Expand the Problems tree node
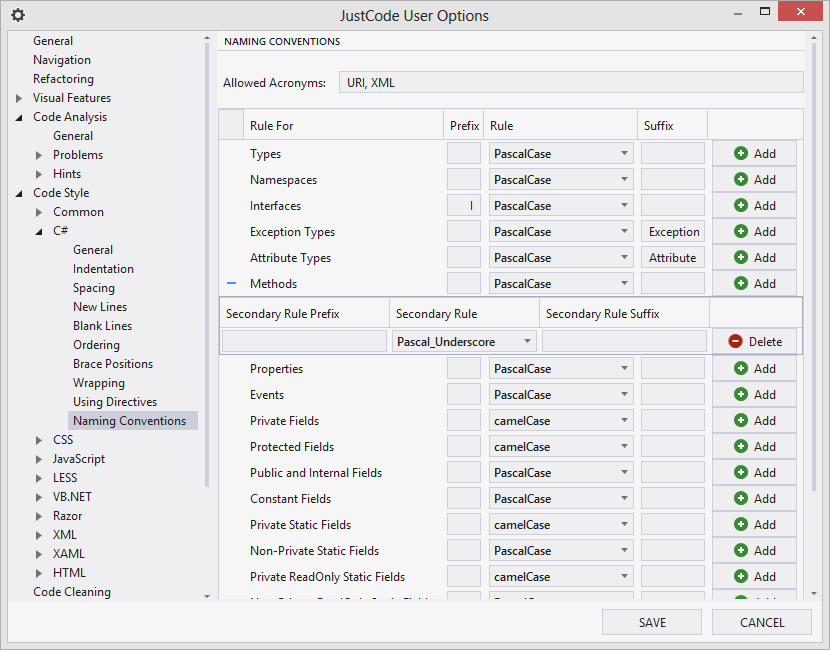Screen dimensions: 830x650 click(39, 155)
